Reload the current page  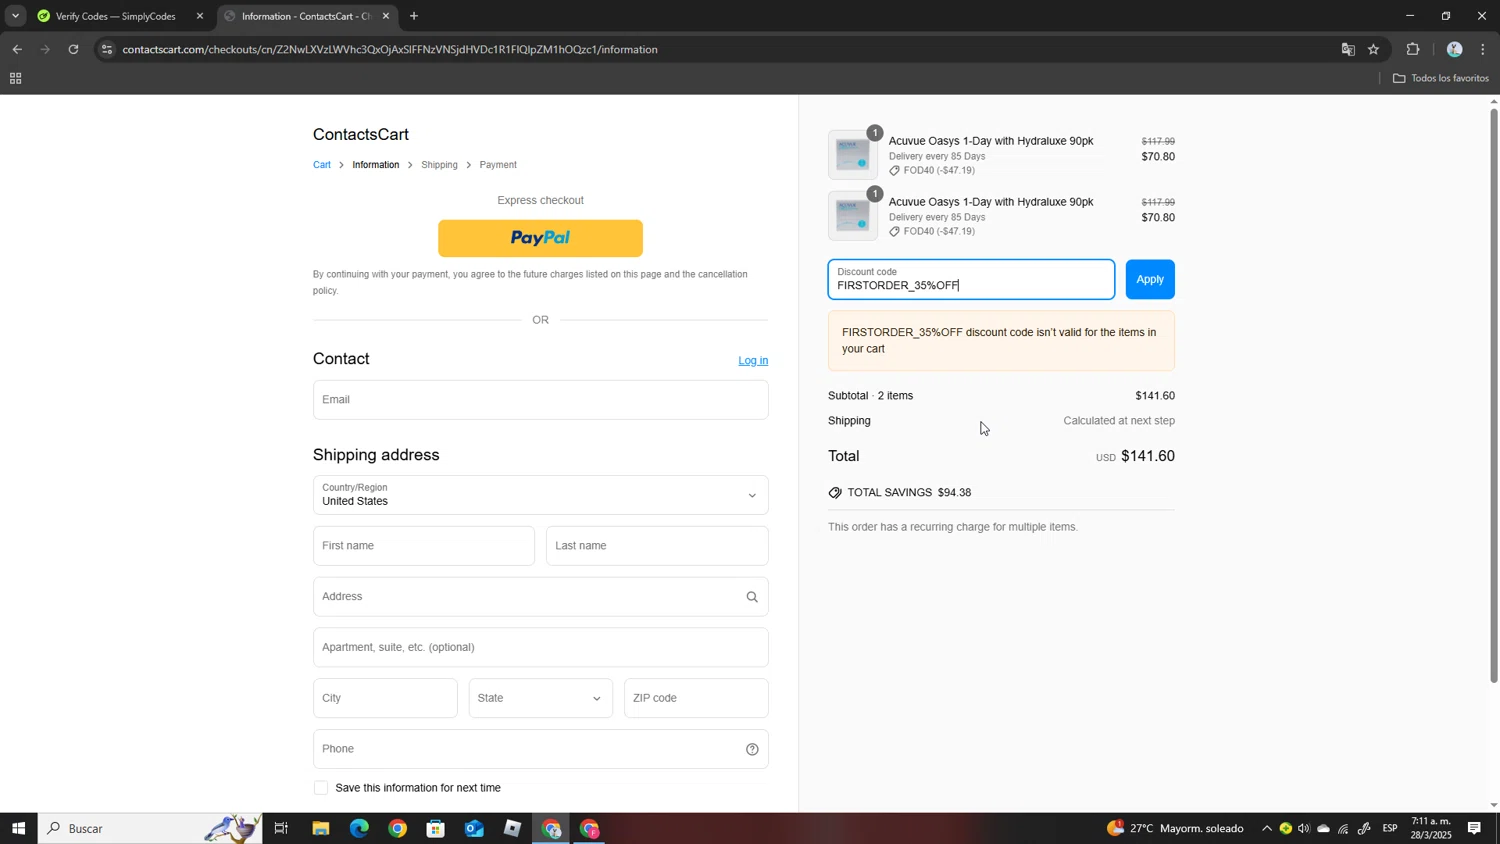click(73, 49)
